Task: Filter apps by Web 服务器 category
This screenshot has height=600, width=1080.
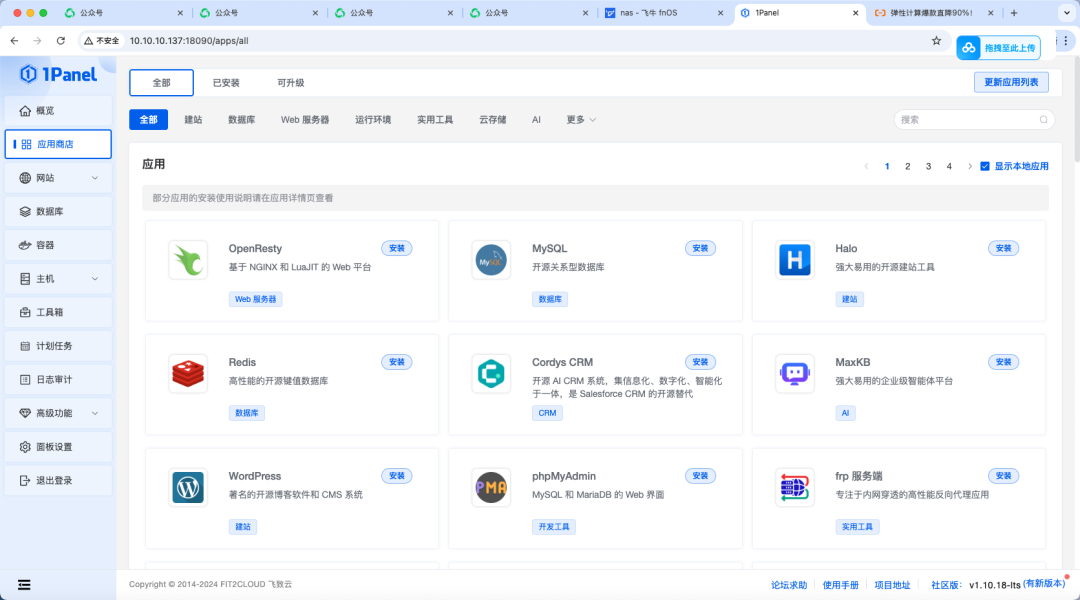Action: point(305,120)
